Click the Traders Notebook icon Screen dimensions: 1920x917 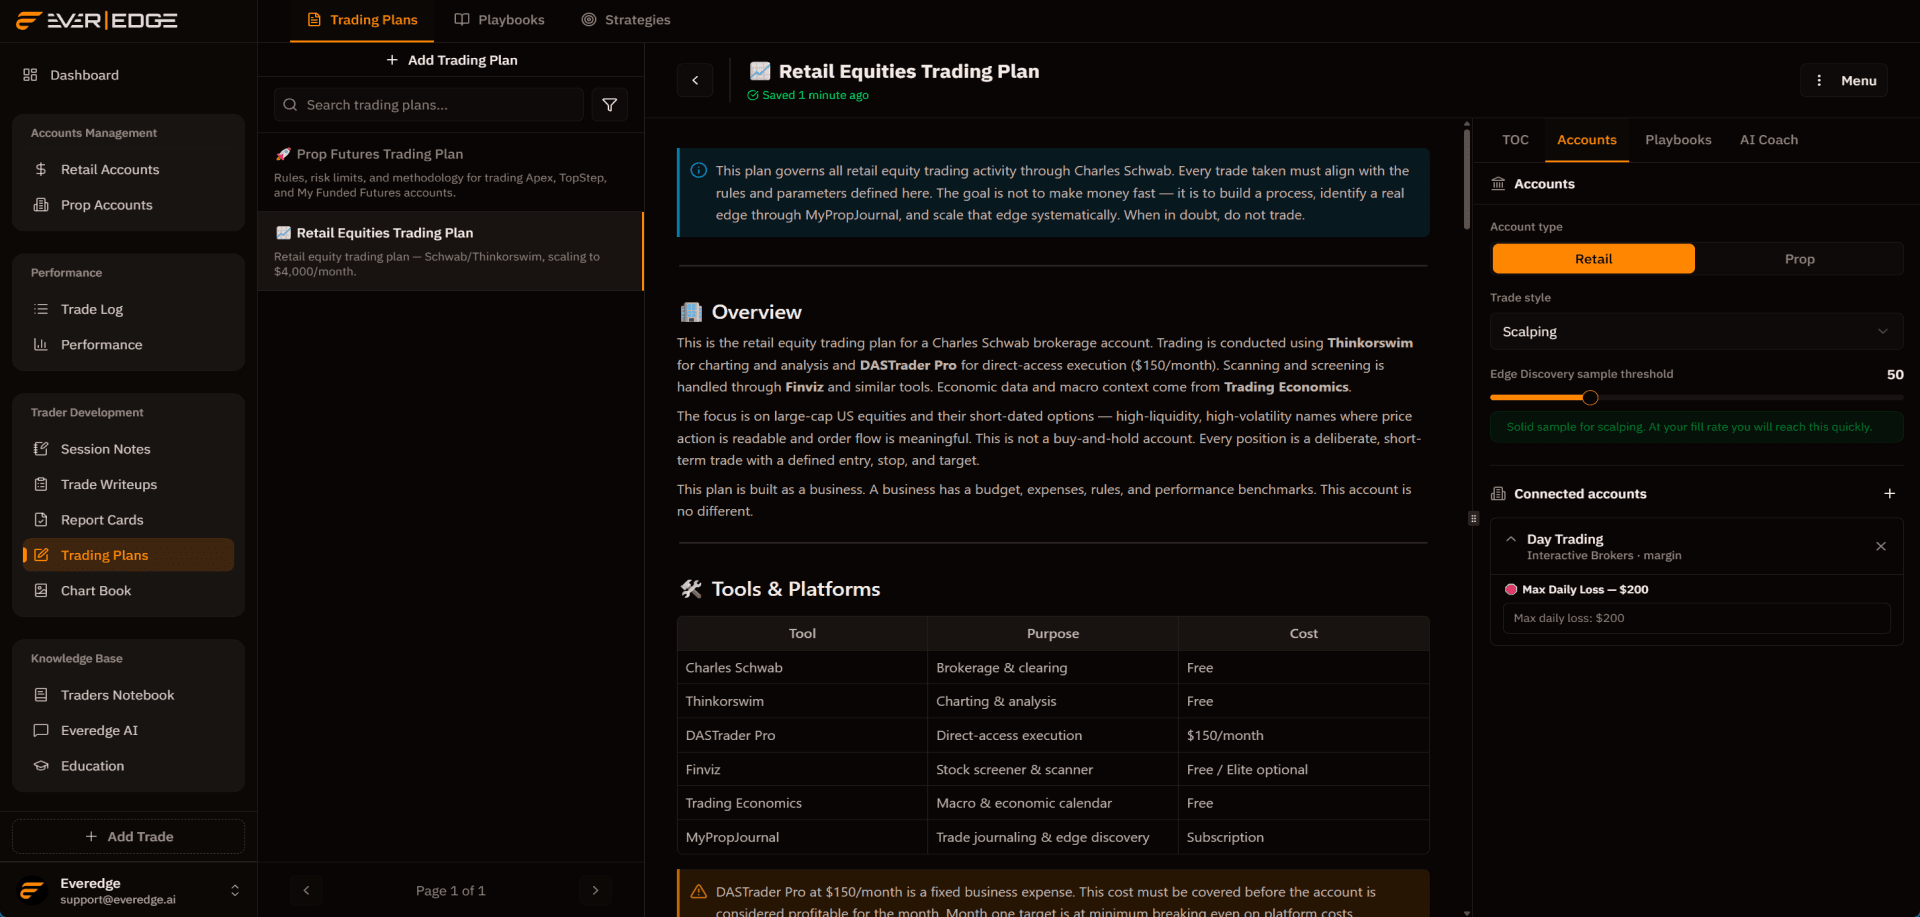(x=41, y=695)
